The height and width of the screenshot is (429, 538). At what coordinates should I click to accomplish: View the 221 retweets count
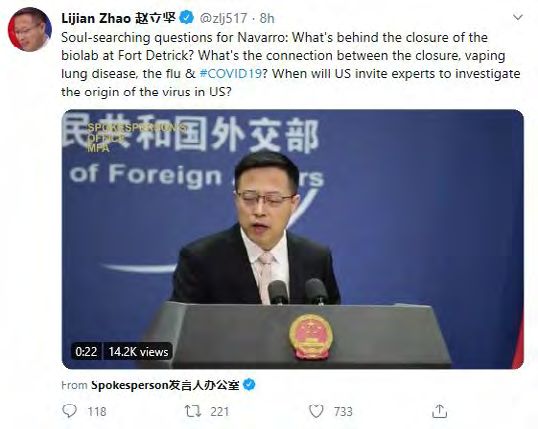pyautogui.click(x=220, y=411)
